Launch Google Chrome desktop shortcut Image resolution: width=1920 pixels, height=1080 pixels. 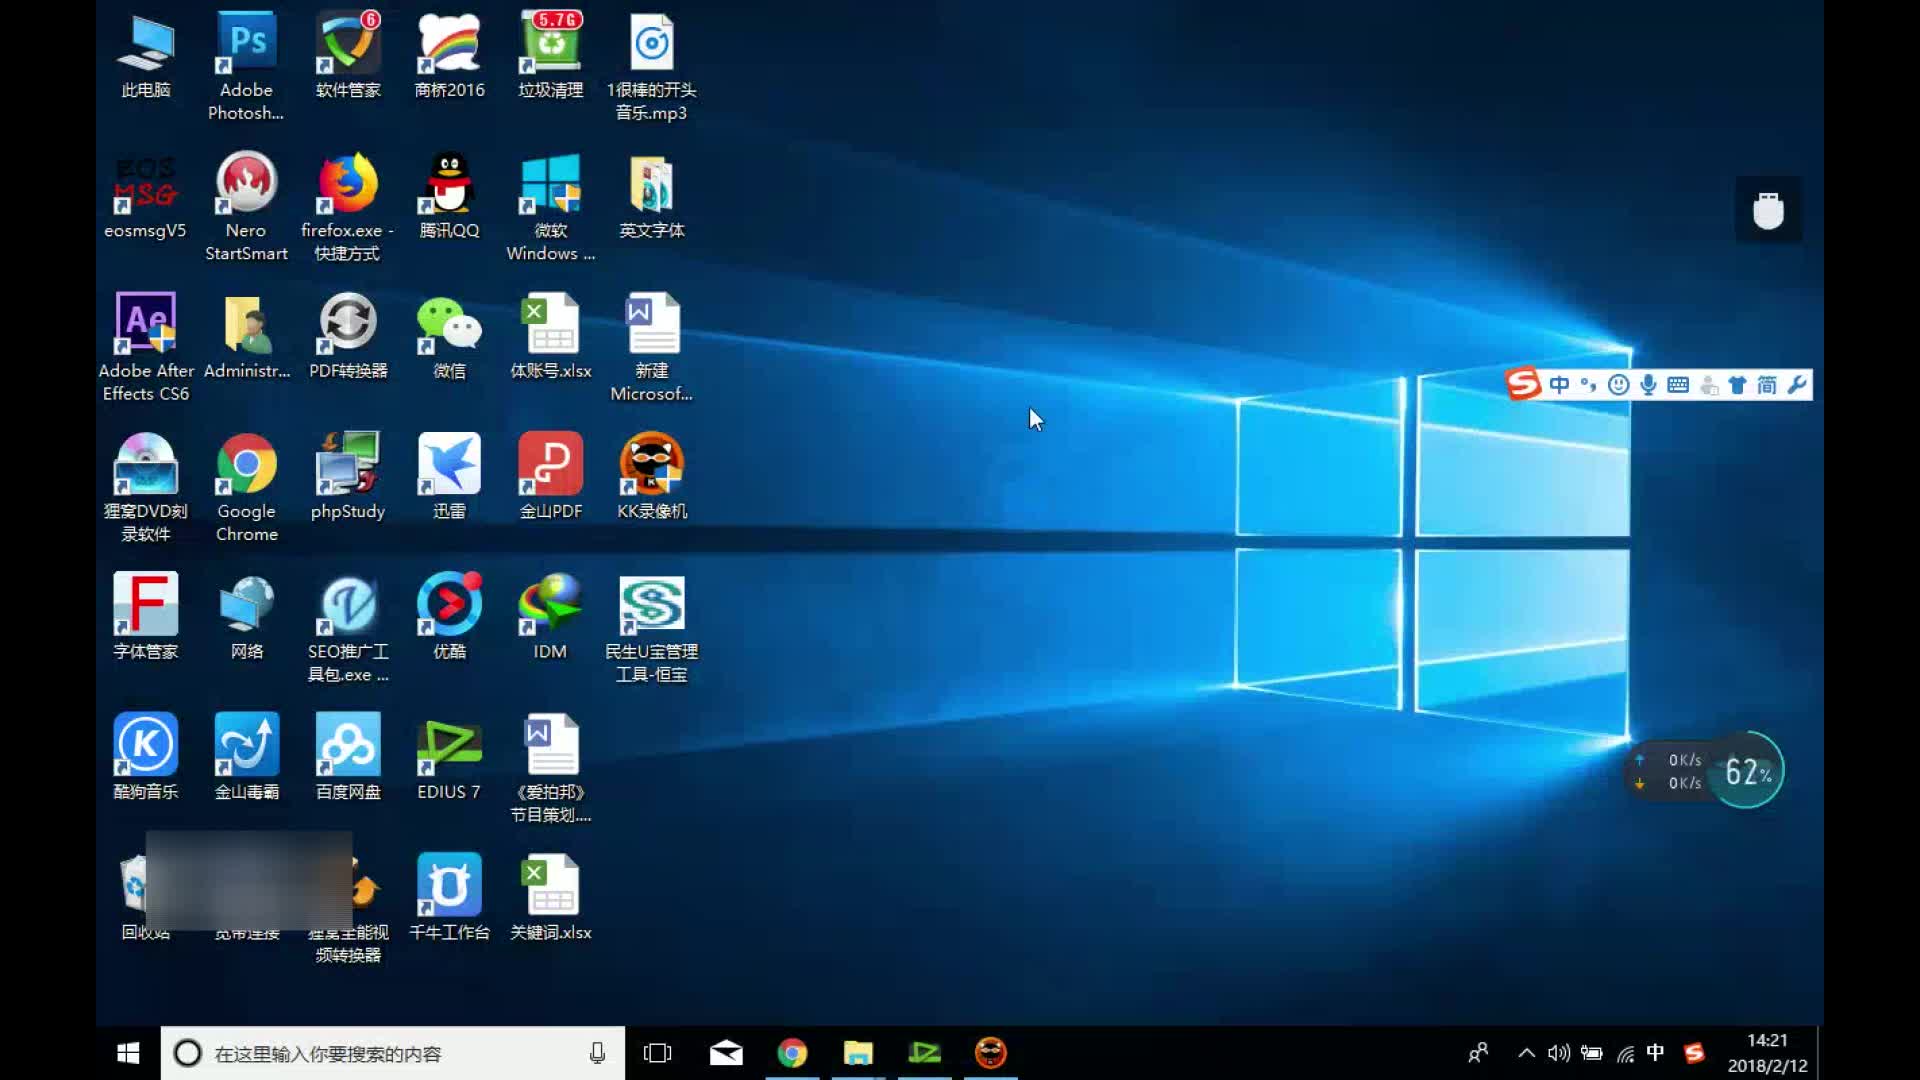coord(246,488)
